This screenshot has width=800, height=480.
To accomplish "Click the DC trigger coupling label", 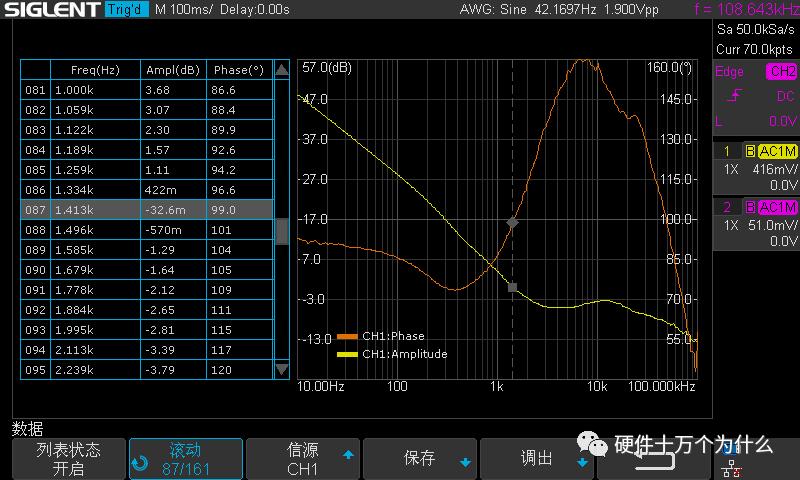I will tap(785, 96).
